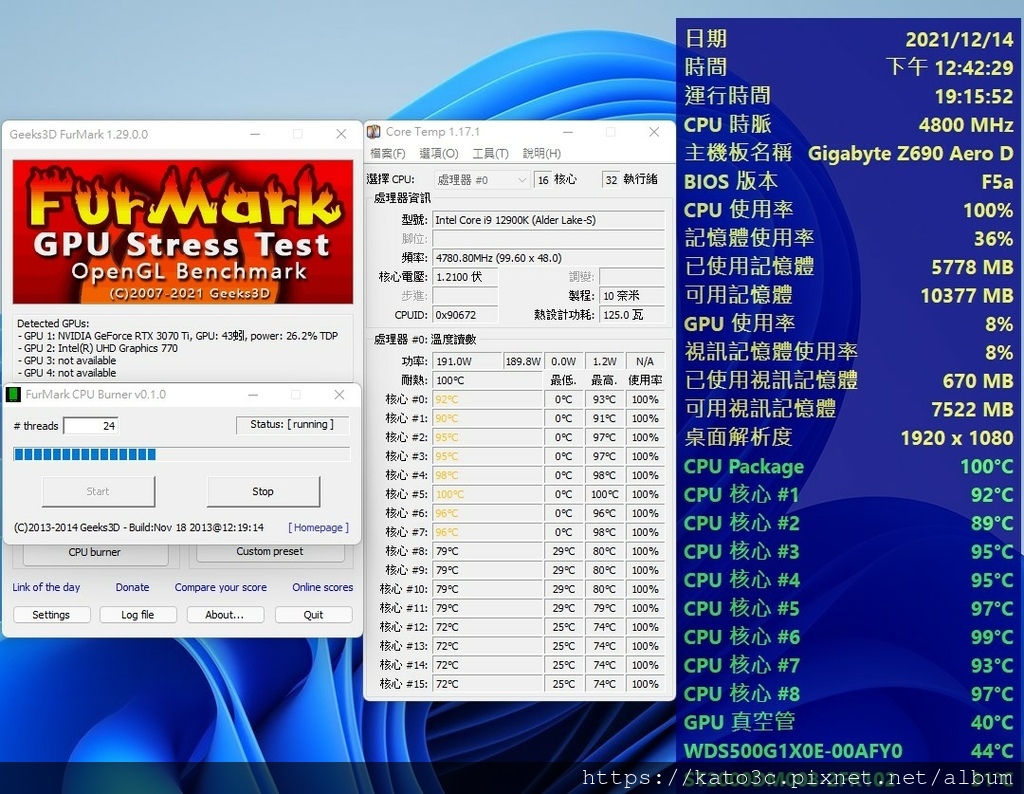Click the CPU 核心 #6 99°C overlay row
The width and height of the screenshot is (1024, 794).
(848, 637)
